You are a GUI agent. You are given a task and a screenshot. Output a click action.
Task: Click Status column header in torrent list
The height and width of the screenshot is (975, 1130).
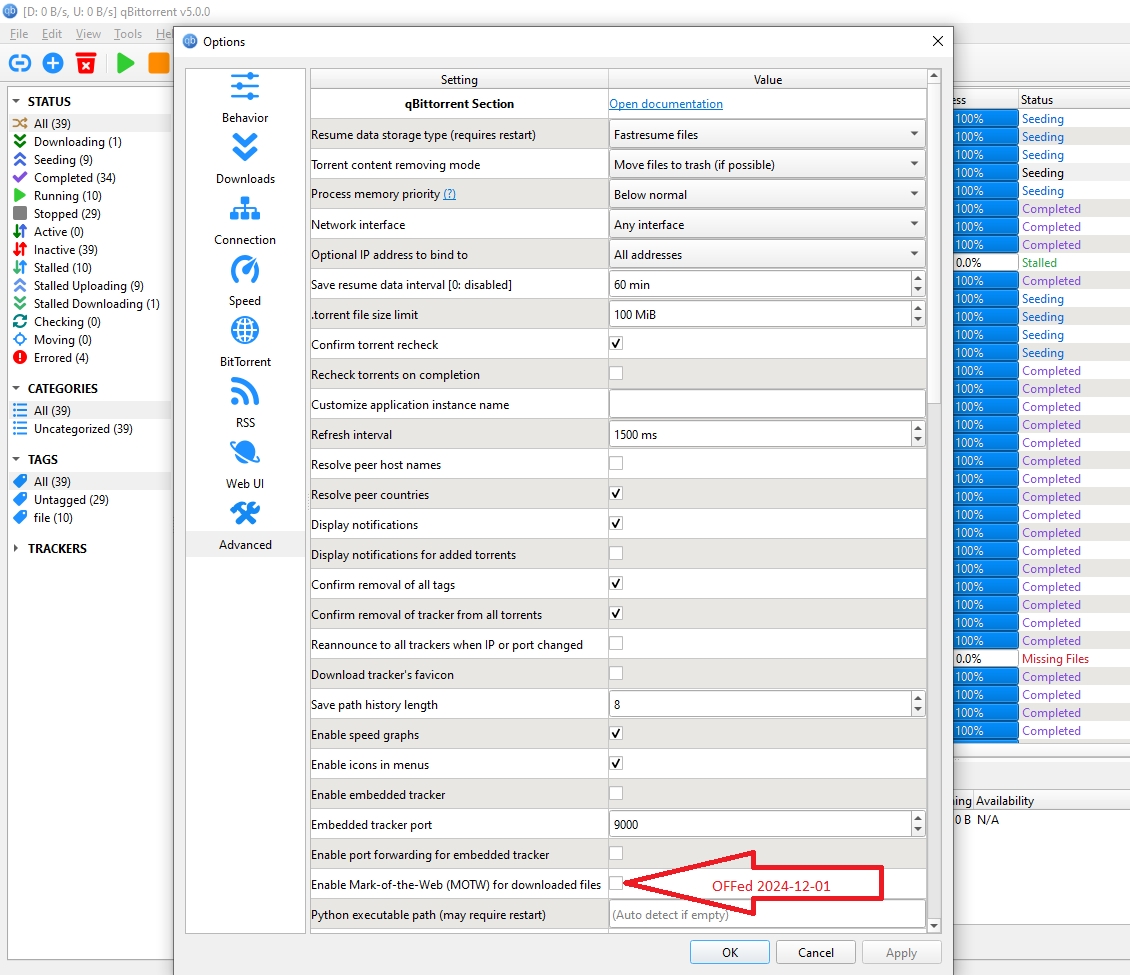coord(1037,99)
